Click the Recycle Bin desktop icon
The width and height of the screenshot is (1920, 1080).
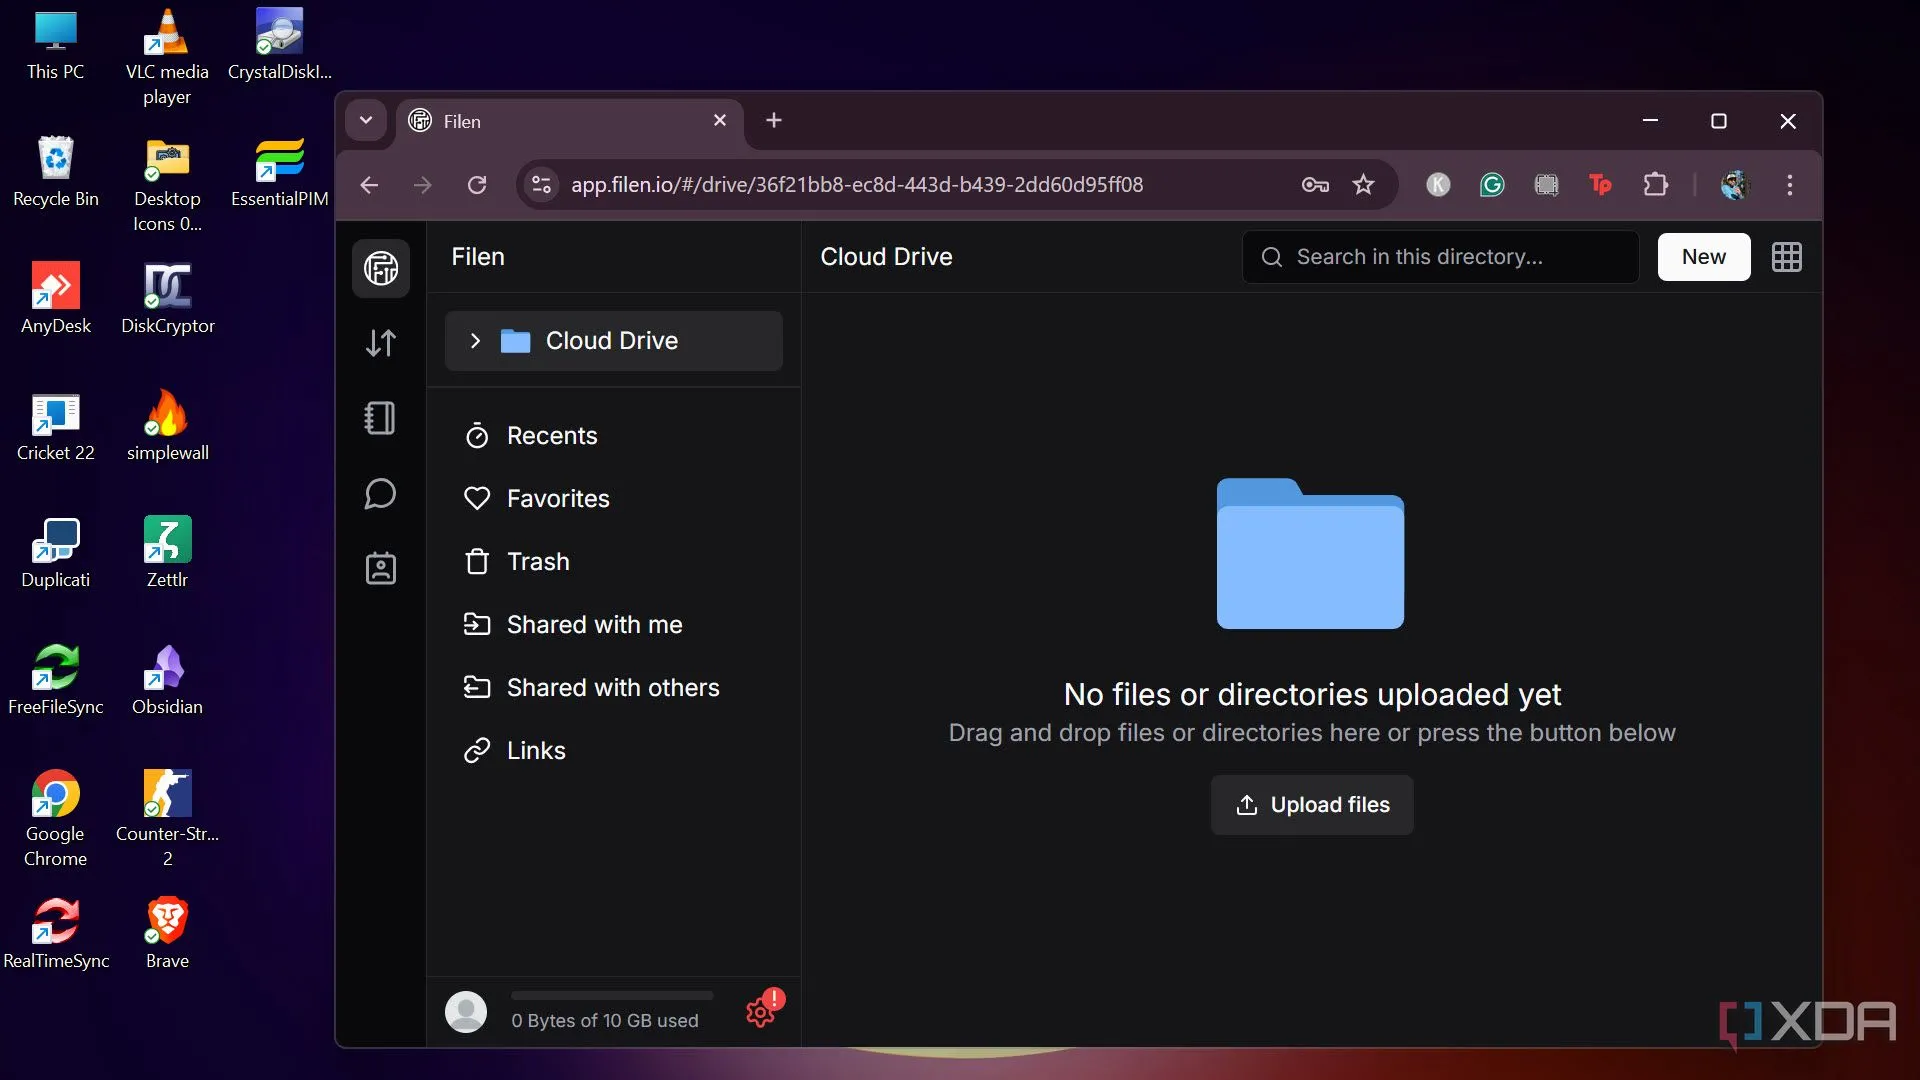[x=56, y=172]
